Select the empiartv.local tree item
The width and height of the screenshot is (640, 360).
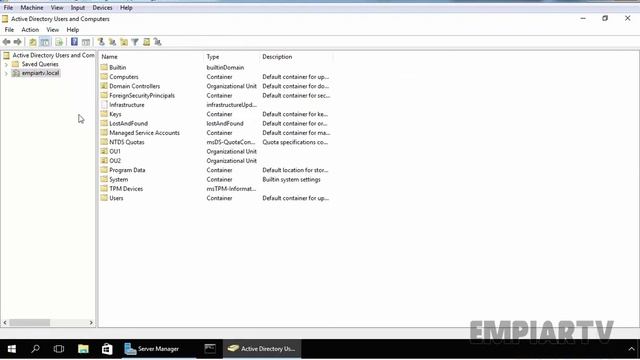tap(40, 73)
